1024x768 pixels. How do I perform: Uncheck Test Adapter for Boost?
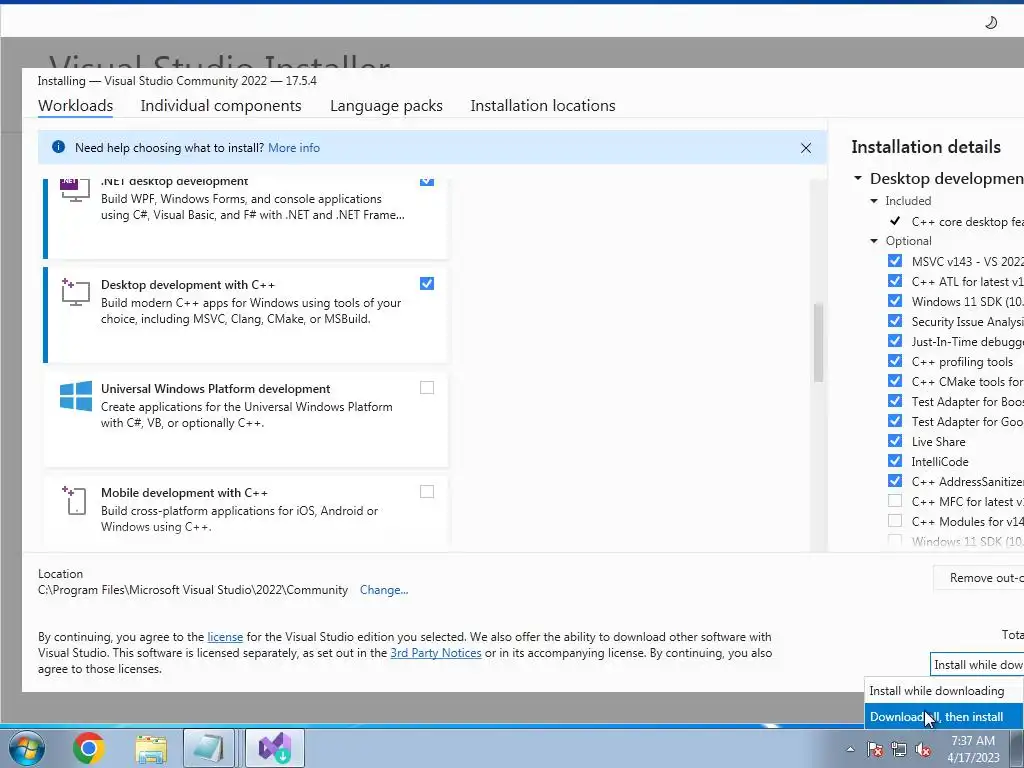[x=895, y=401]
